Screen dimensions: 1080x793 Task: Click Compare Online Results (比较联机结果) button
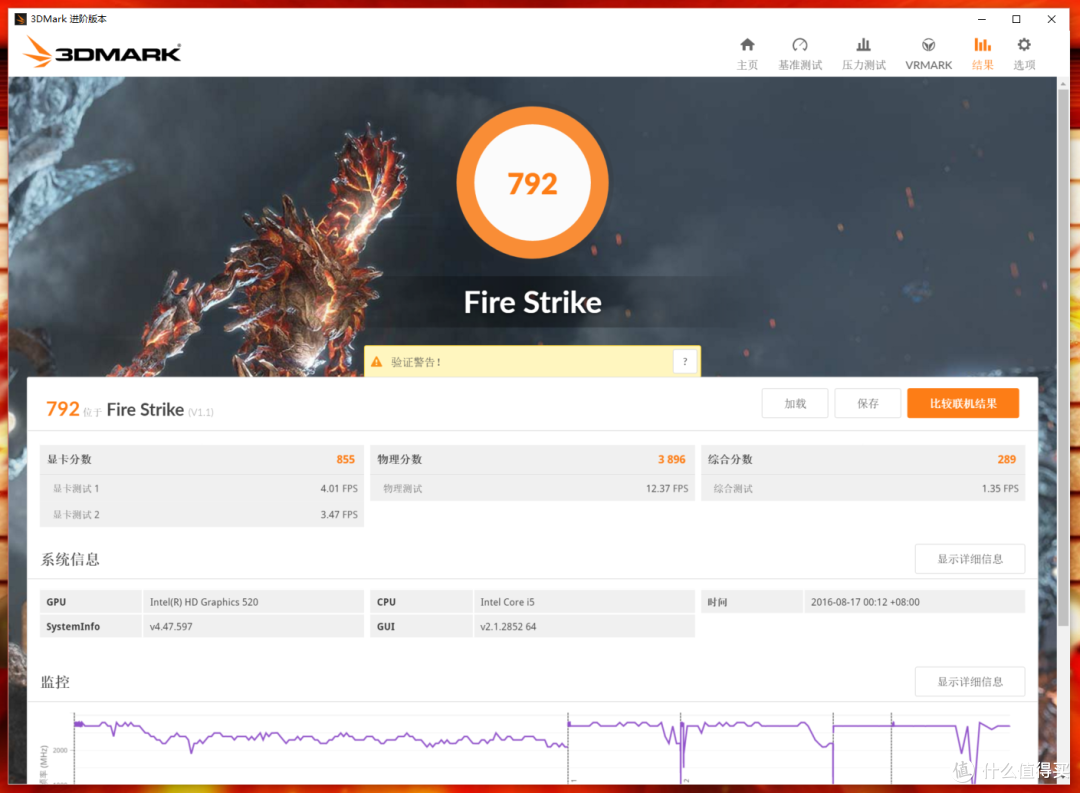pos(963,403)
